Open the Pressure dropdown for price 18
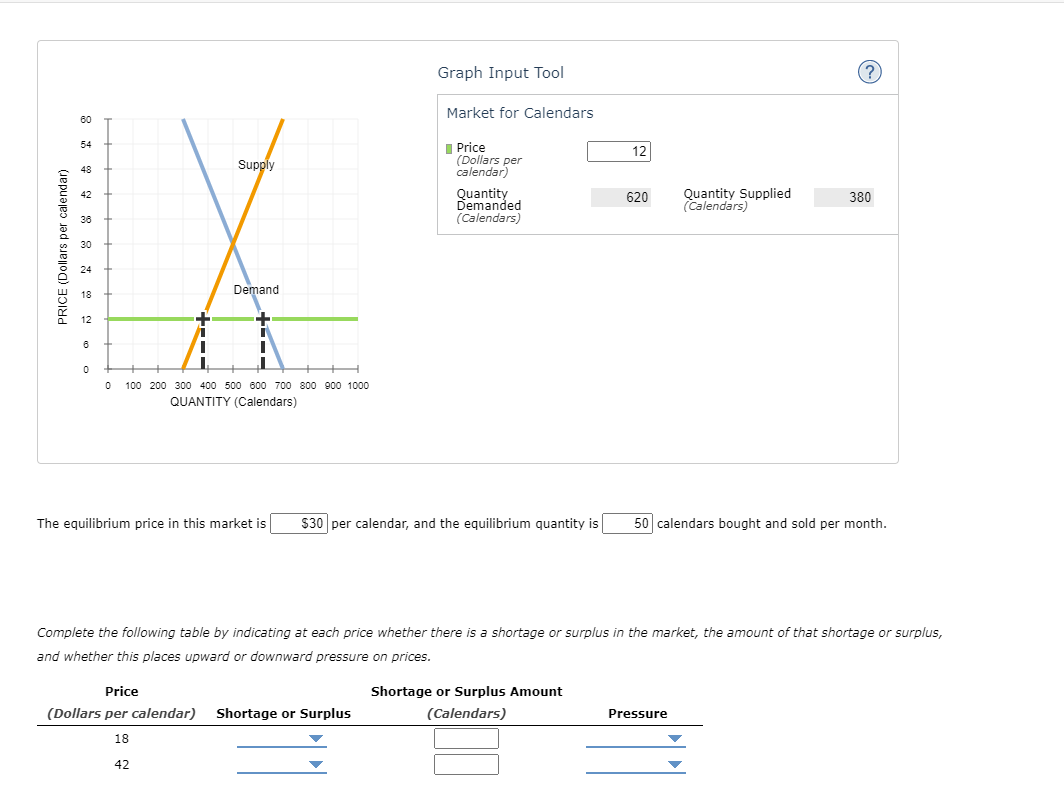The height and width of the screenshot is (789, 1064). [634, 738]
